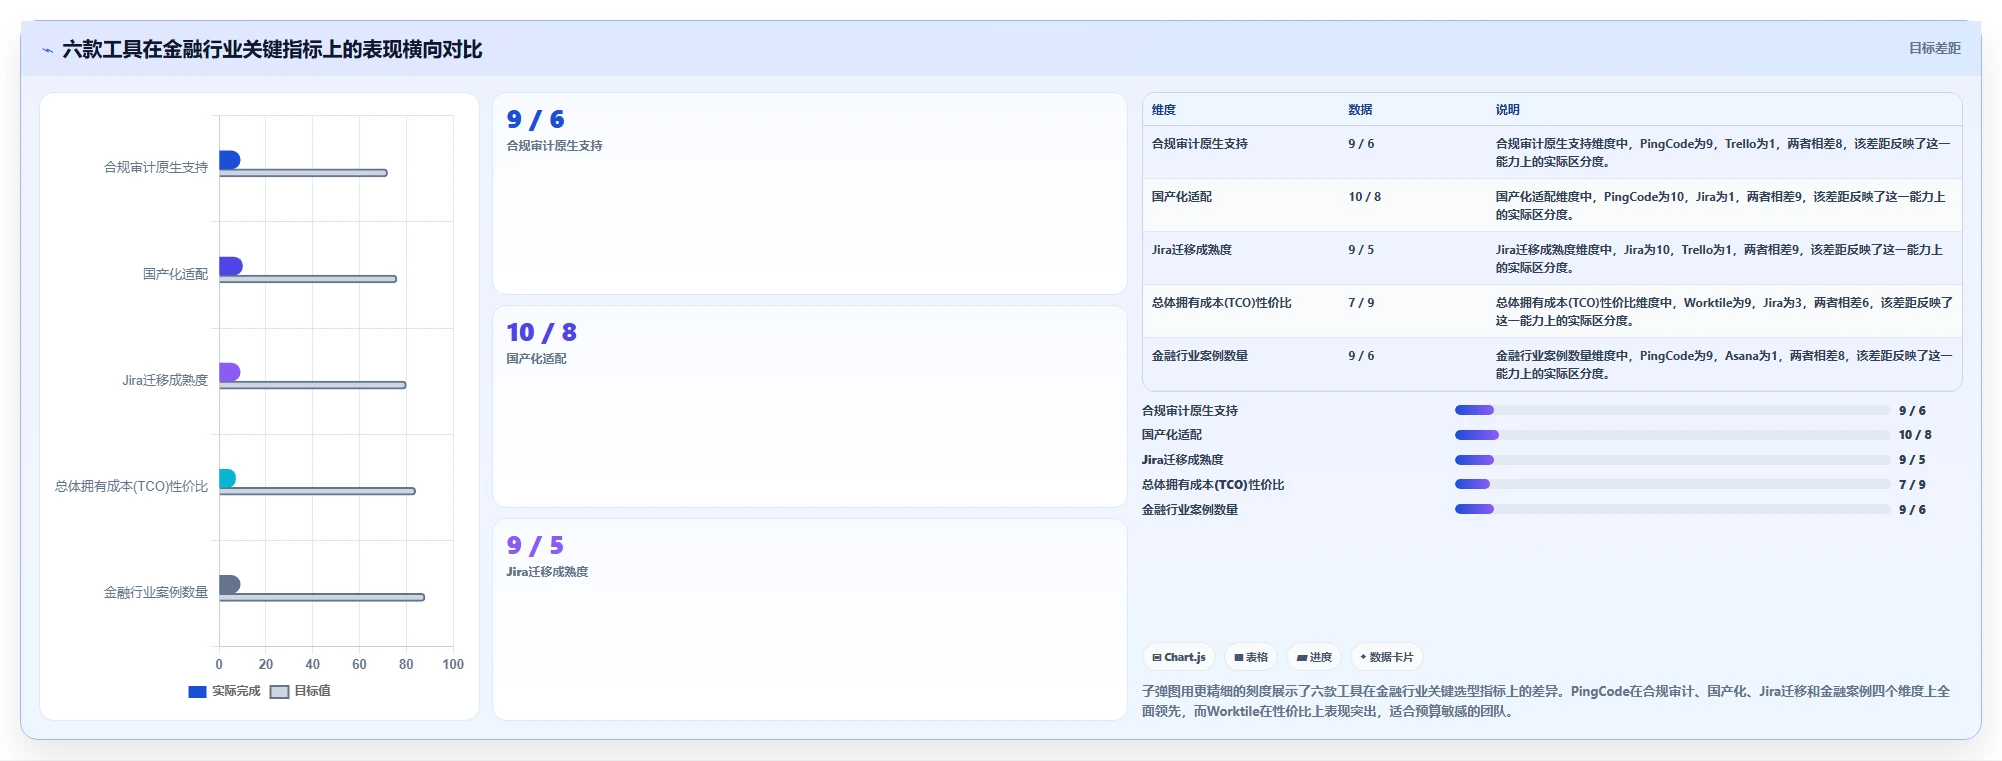The height and width of the screenshot is (761, 2002).
Task: Click the x-axis tick 20
Action: coord(266,664)
